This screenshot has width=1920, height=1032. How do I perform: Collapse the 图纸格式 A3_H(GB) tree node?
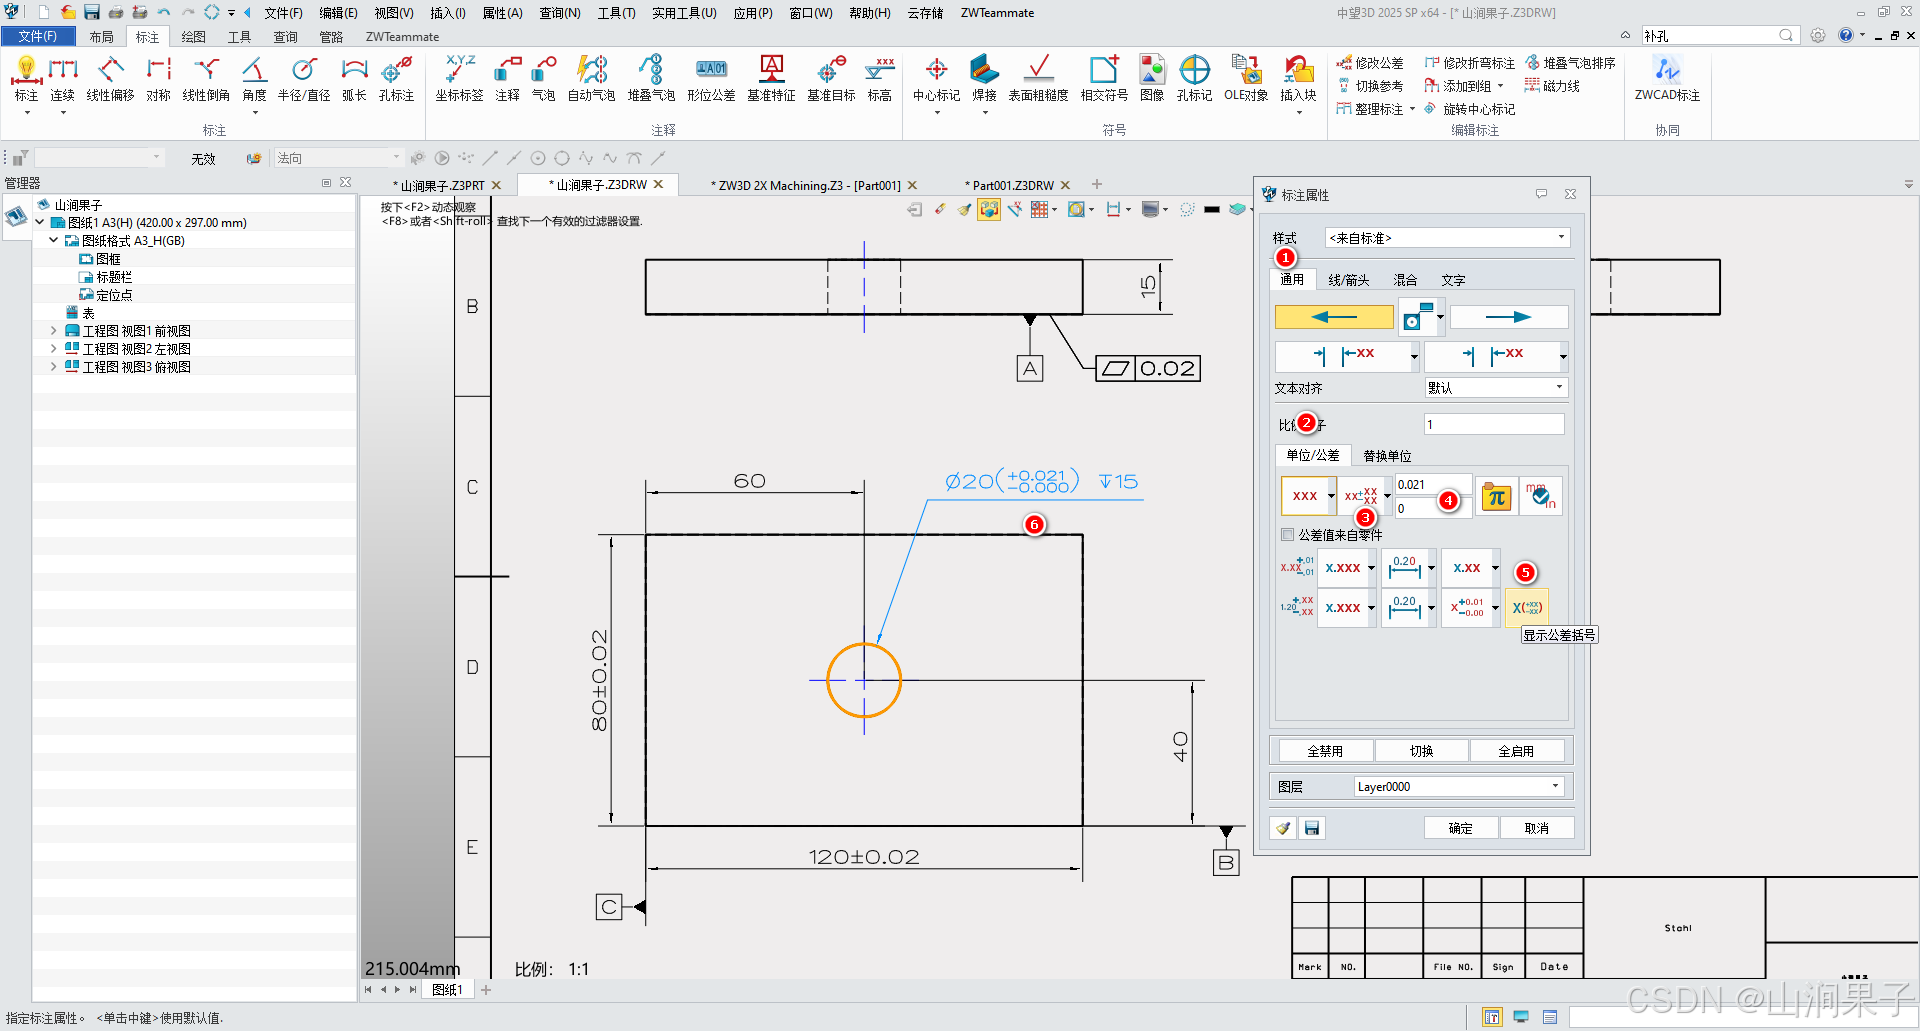(53, 240)
